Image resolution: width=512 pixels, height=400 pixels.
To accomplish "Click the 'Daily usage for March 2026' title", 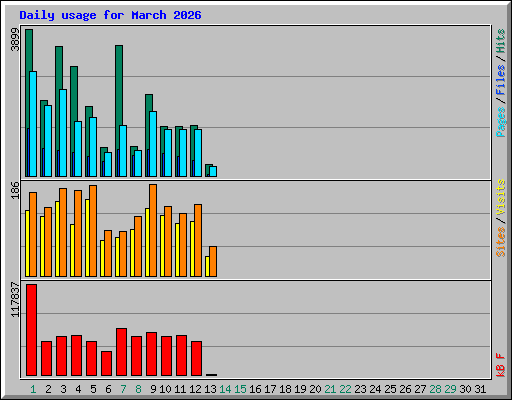I will [x=110, y=15].
